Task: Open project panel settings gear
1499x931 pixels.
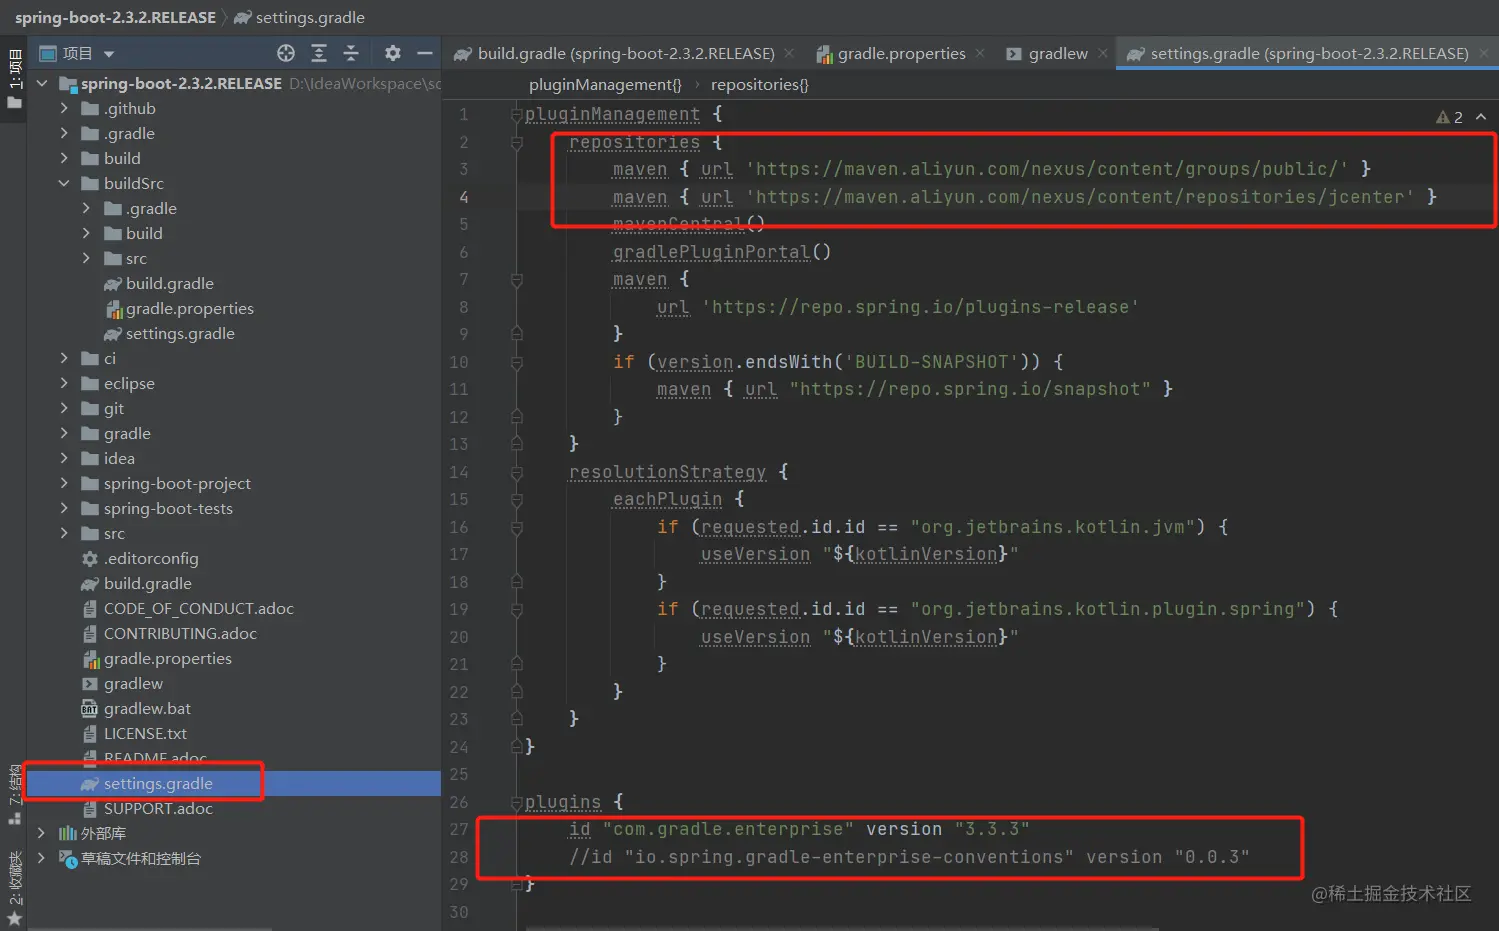Action: click(x=393, y=53)
